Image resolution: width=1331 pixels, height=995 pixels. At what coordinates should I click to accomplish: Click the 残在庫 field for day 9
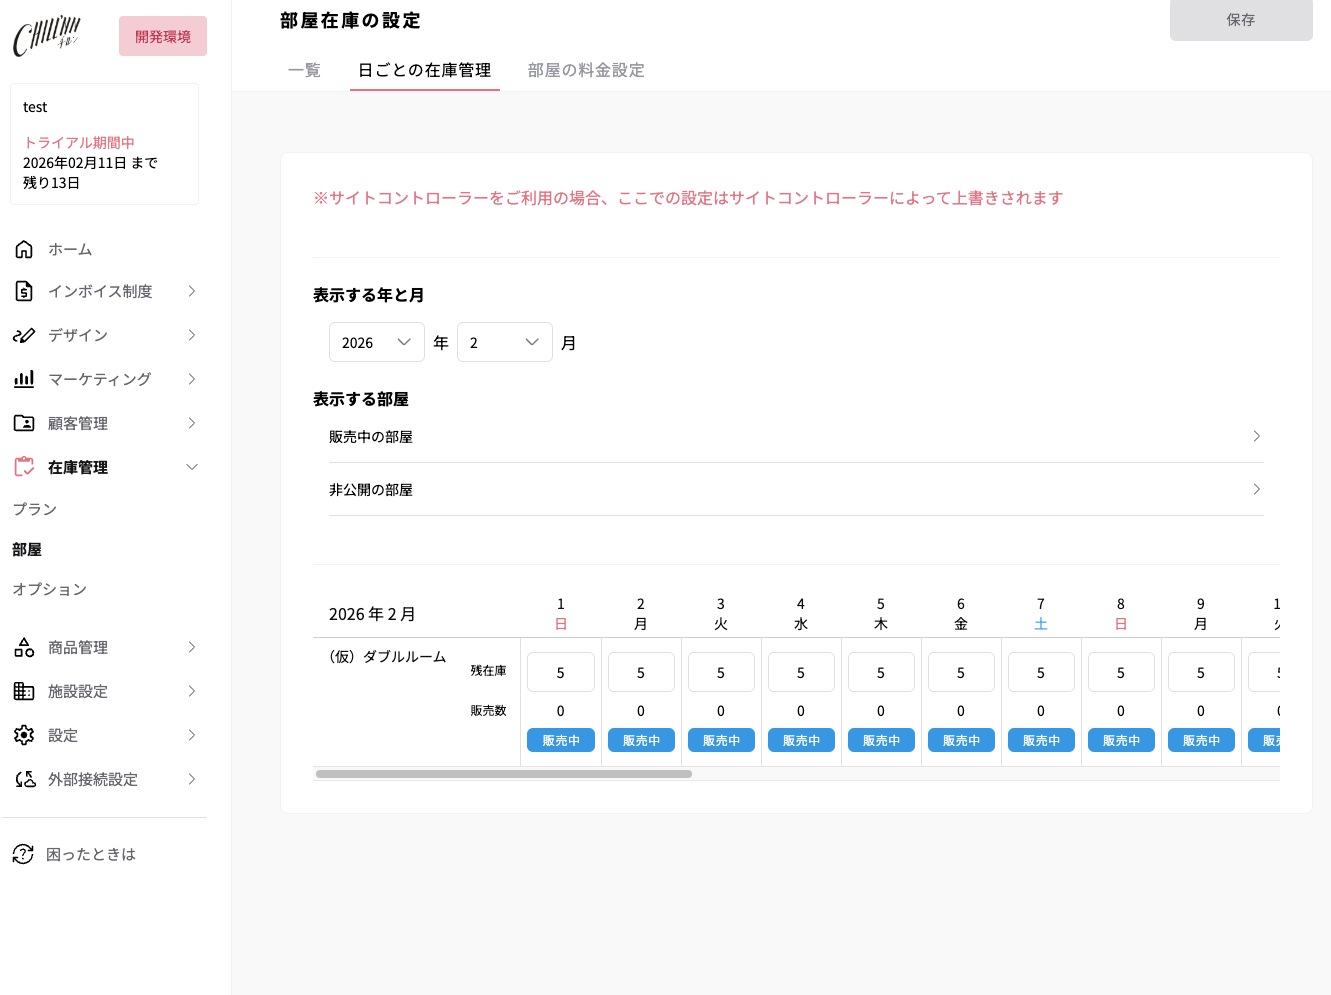tap(1201, 672)
